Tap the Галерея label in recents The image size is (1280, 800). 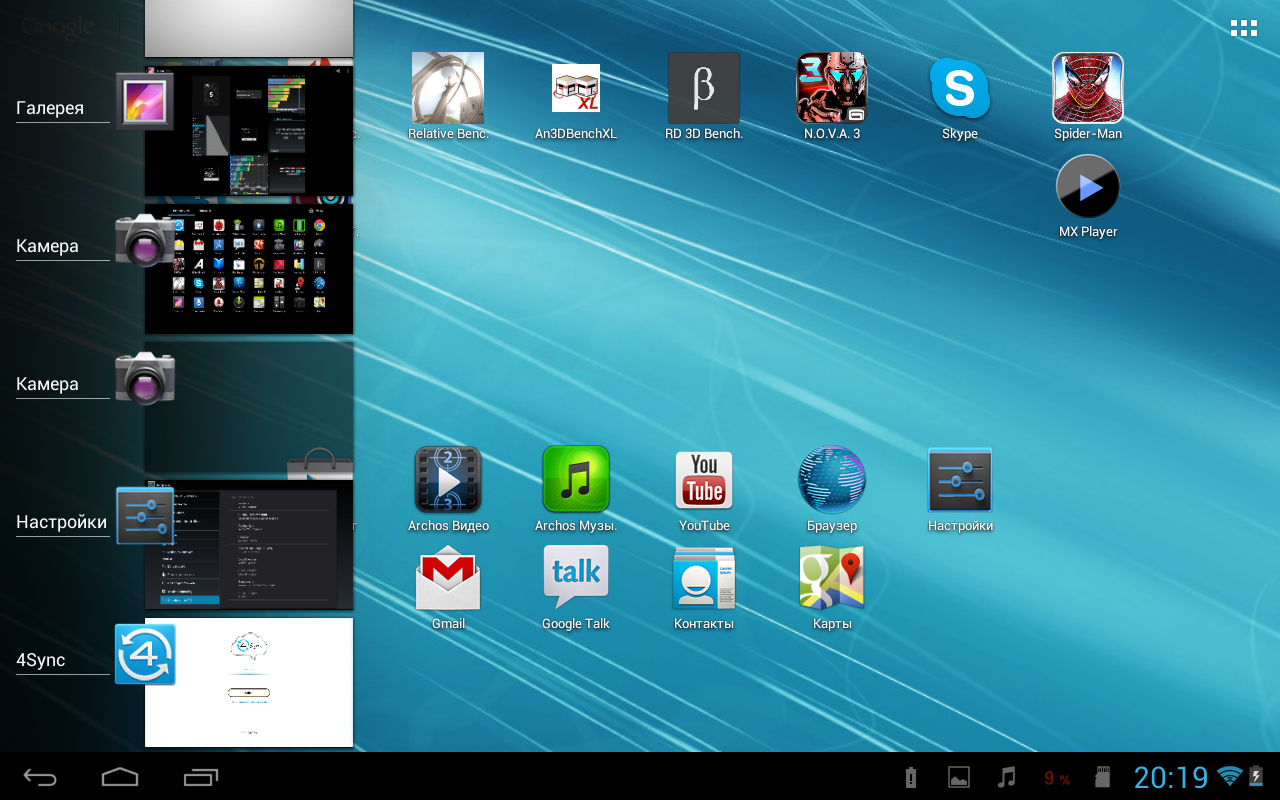click(50, 108)
